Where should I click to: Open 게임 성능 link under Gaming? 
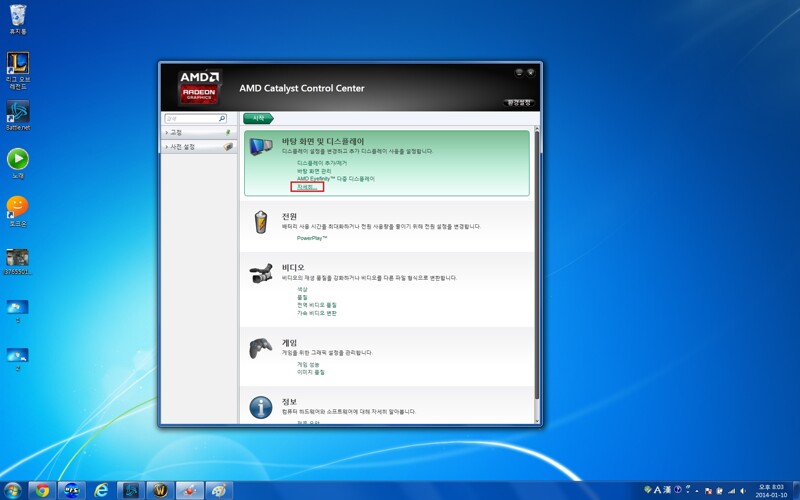pos(308,364)
